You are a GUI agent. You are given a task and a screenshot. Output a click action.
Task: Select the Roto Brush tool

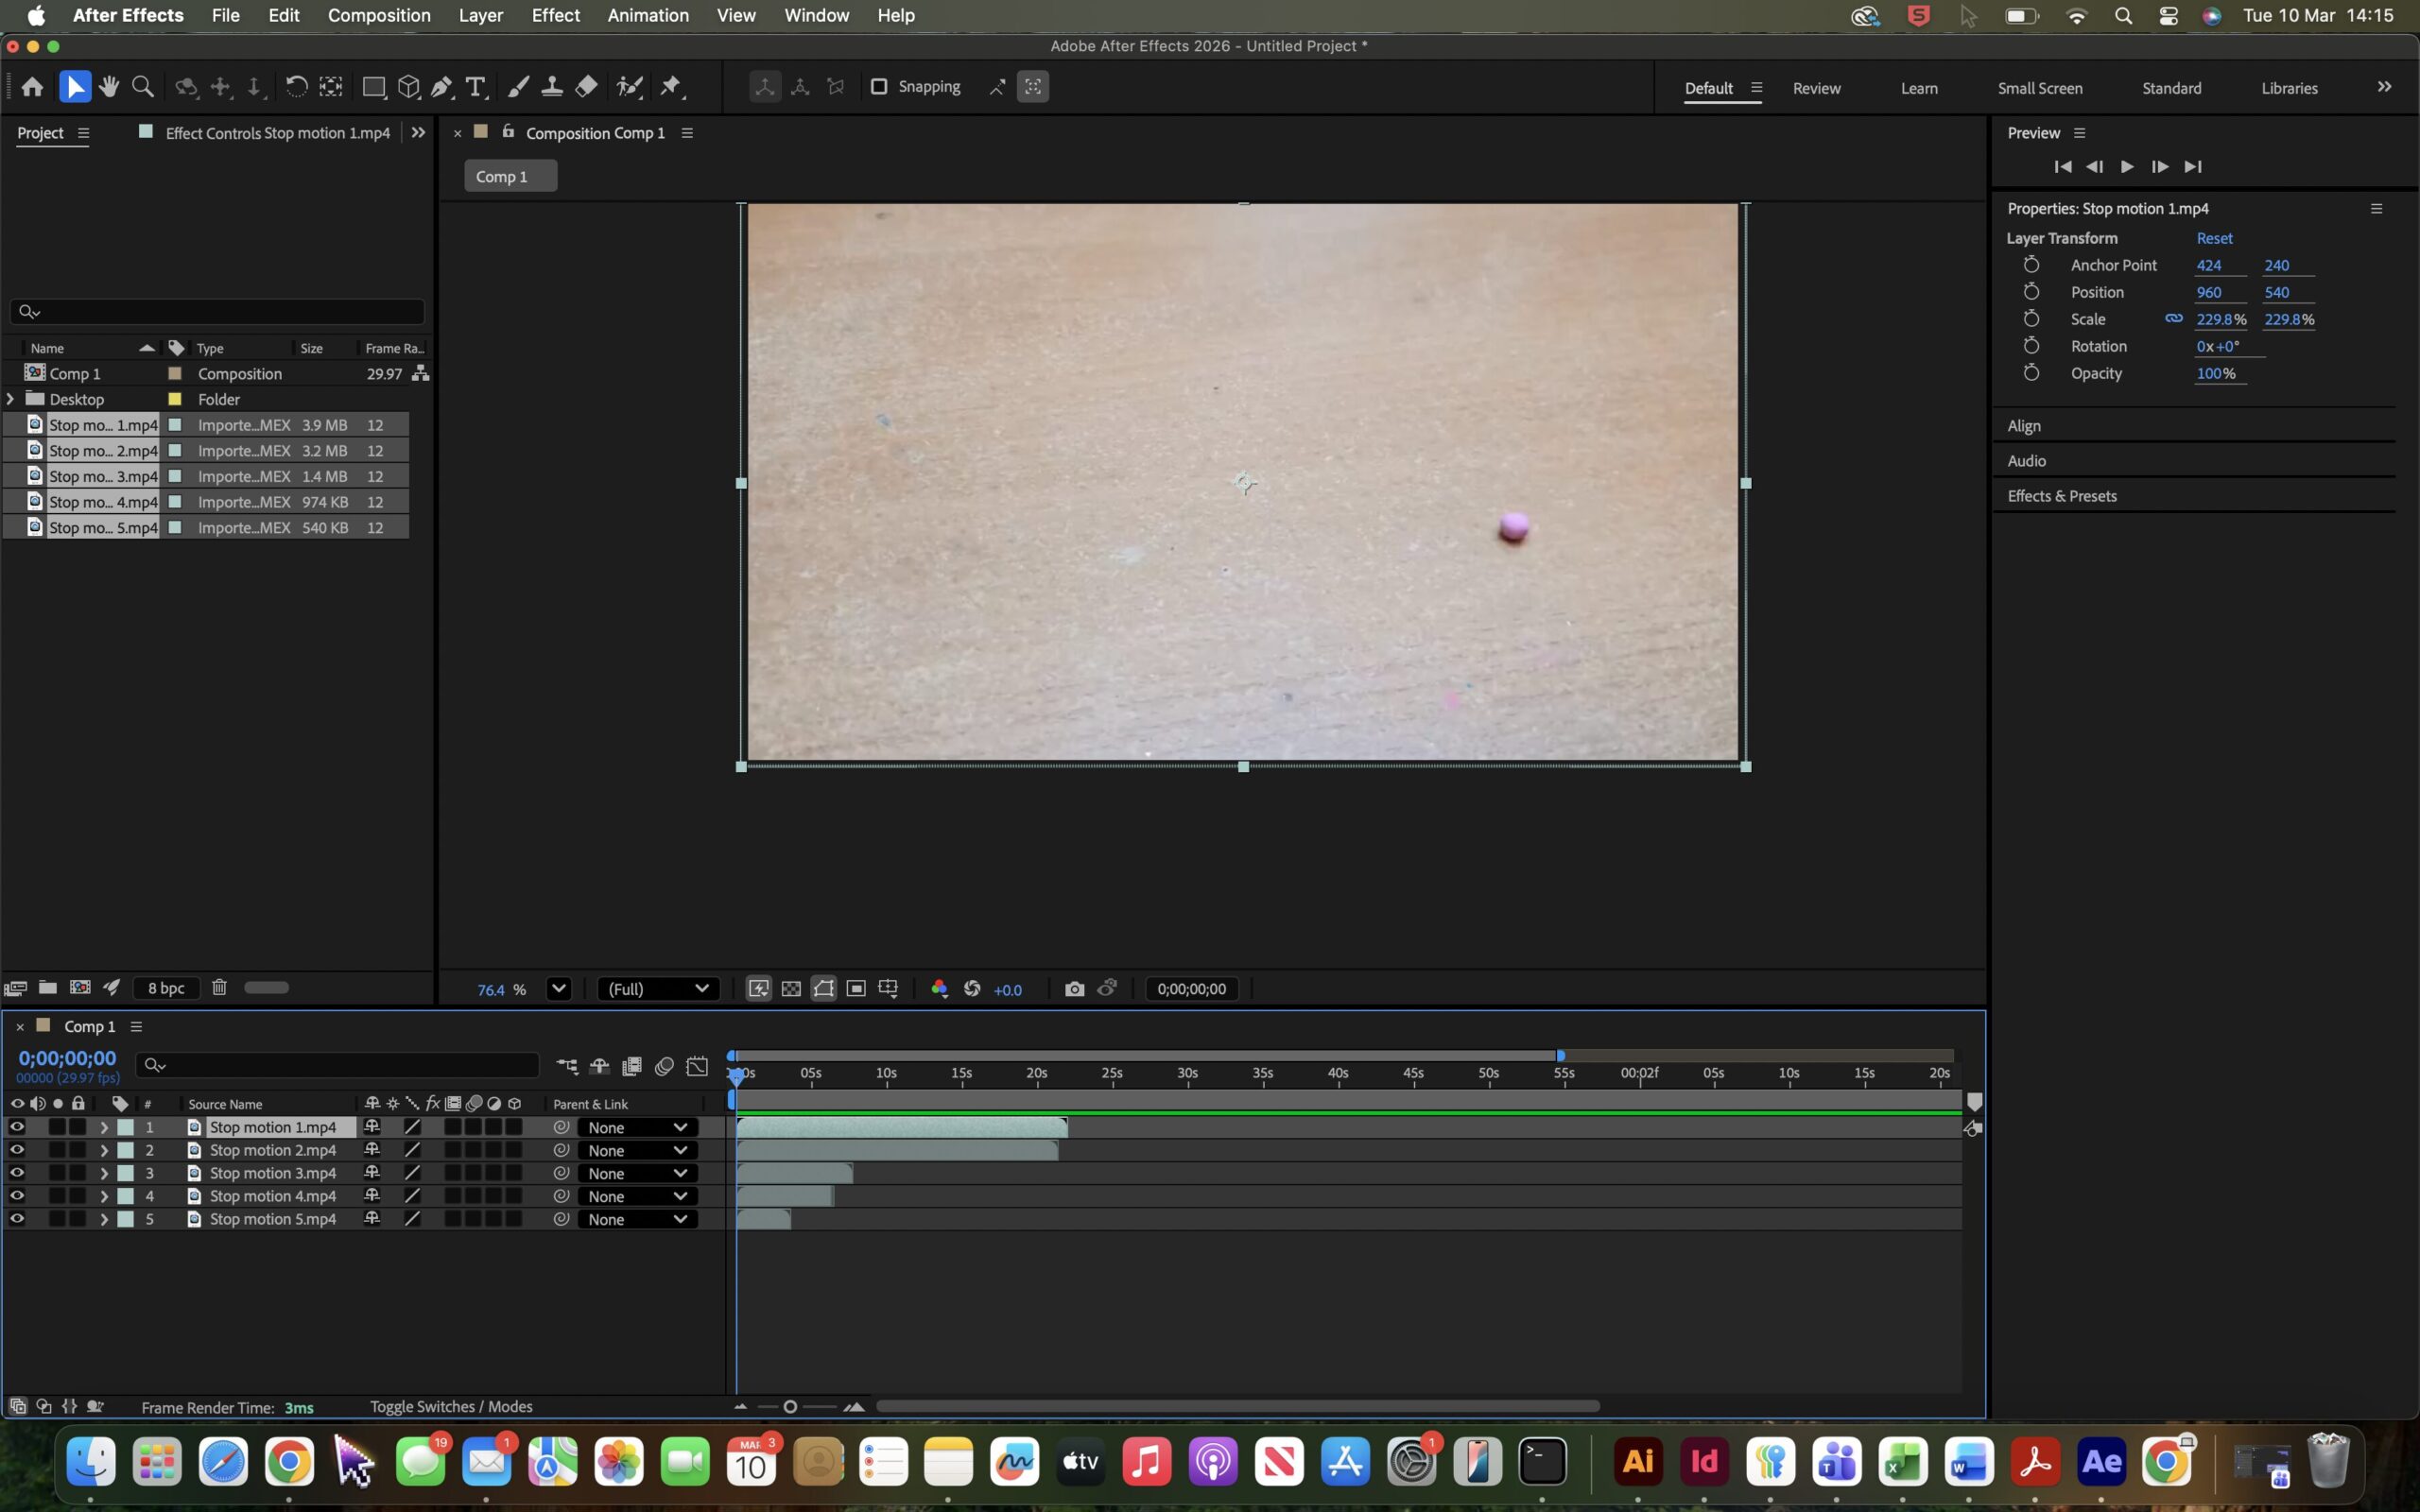tap(629, 87)
